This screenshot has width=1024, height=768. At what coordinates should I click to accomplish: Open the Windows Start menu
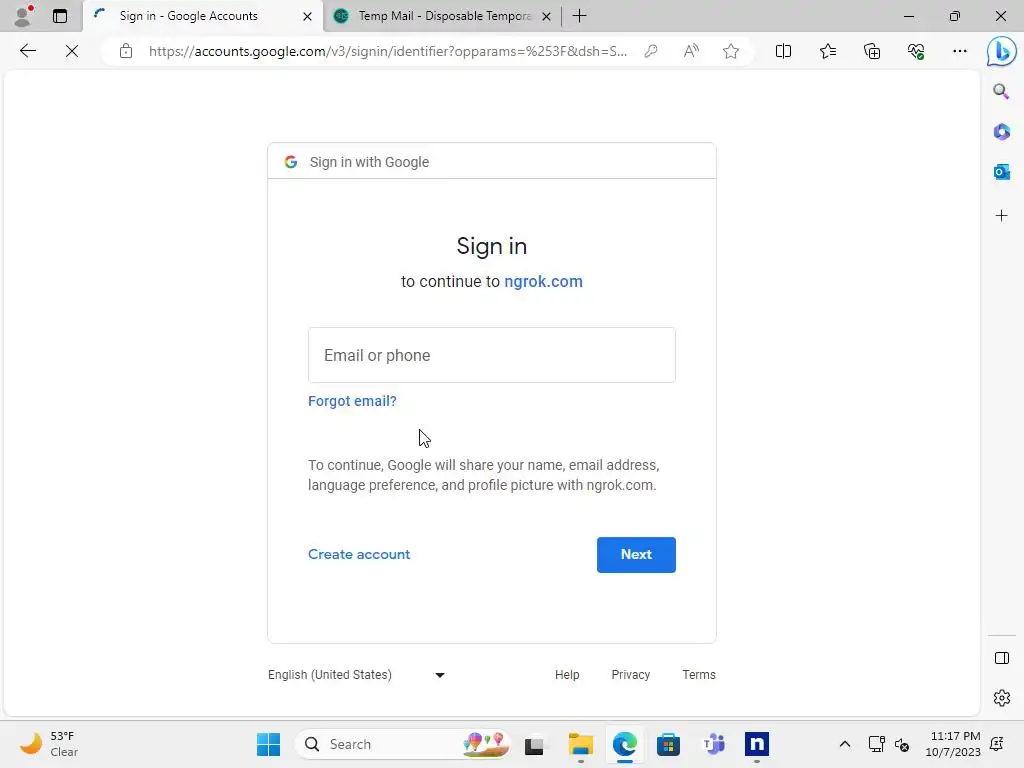(x=268, y=744)
